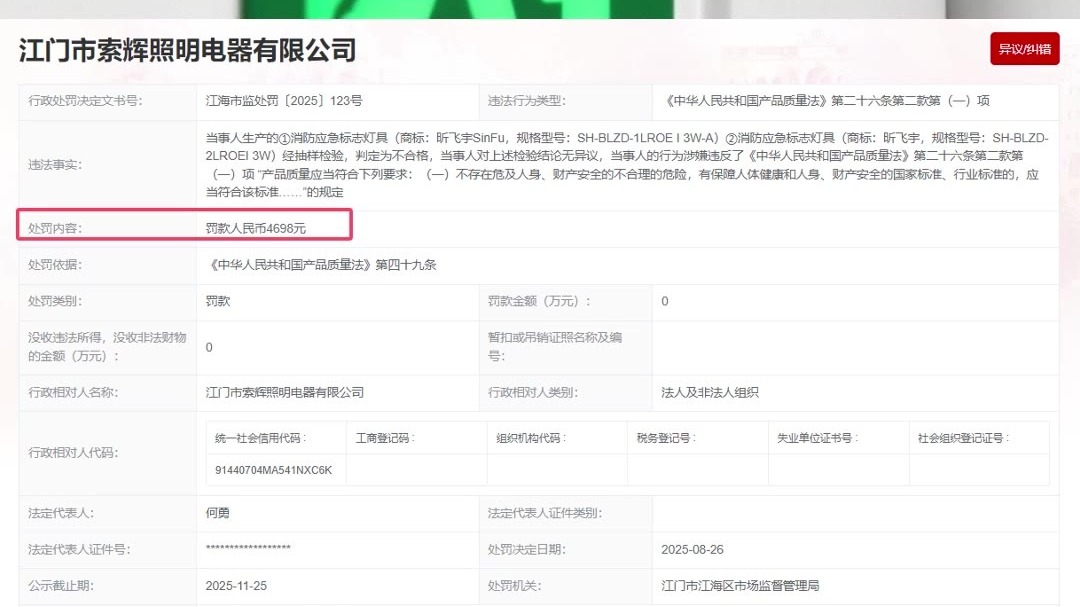Select the publicity deadline date 2025-11-25
The image size is (1080, 607).
click(x=236, y=585)
